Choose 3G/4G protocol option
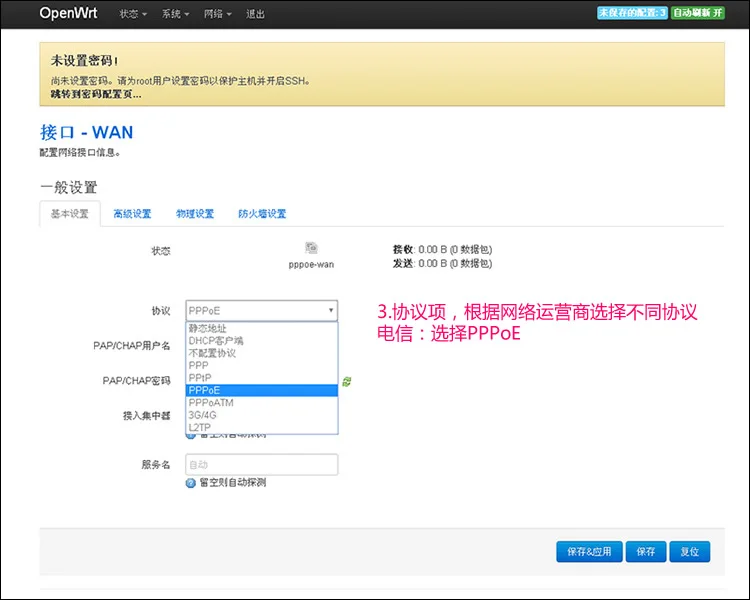The image size is (750, 600). [262, 415]
